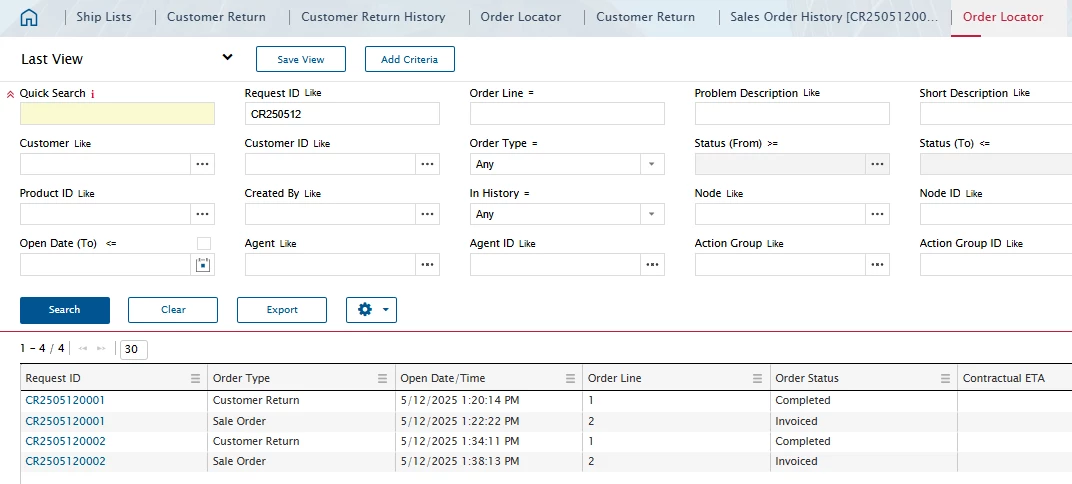Open first CR2505120001 request link

click(x=66, y=401)
